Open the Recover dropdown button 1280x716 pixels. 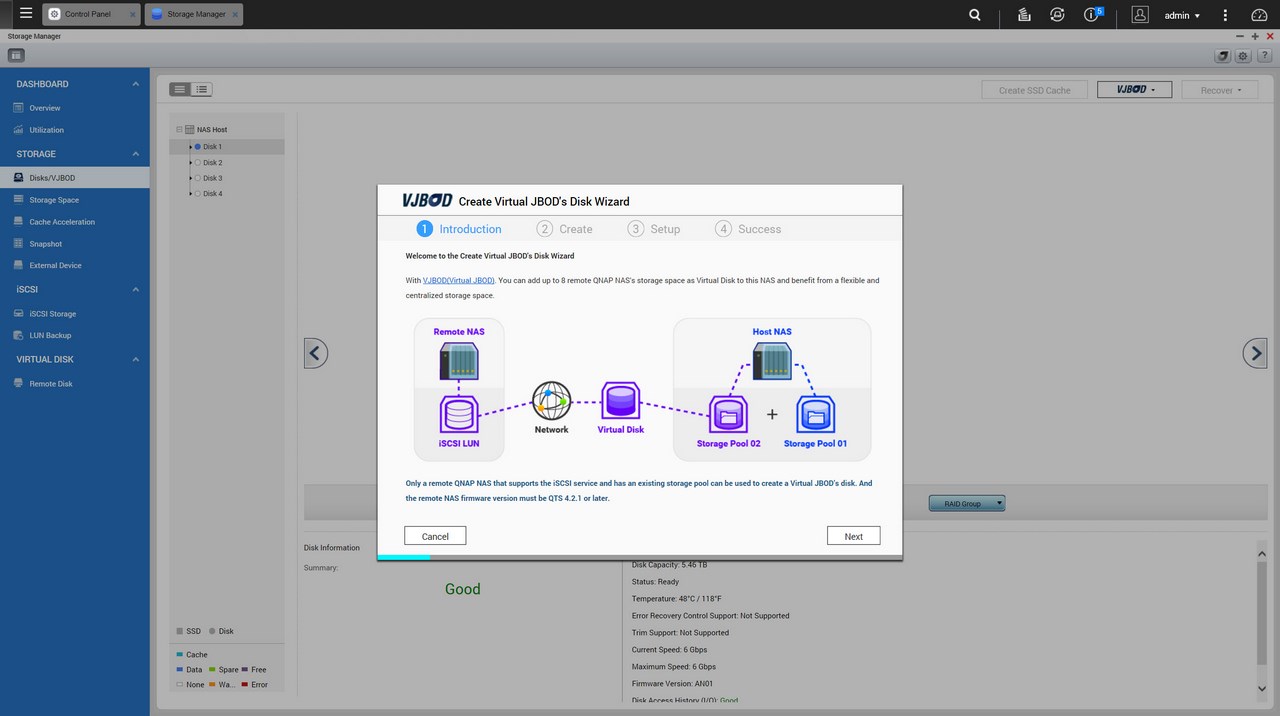(x=1221, y=90)
